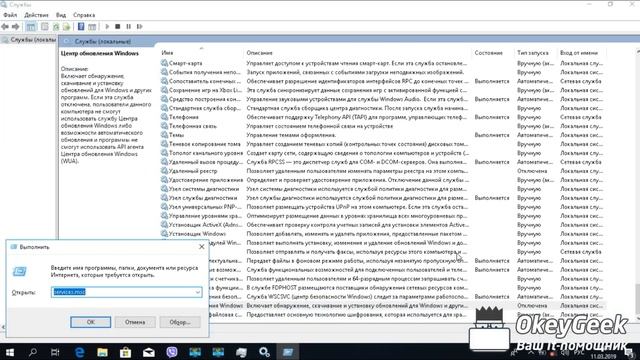Restart the service with the restart icon

tap(140, 27)
